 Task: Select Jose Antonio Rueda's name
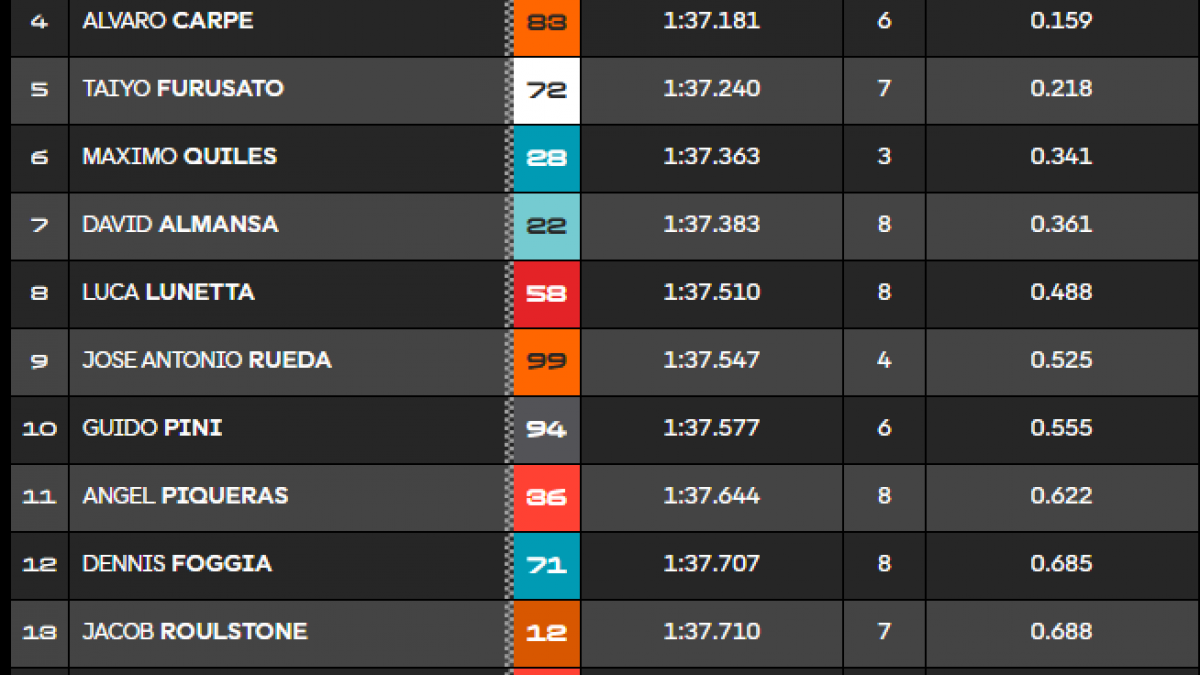click(x=207, y=360)
